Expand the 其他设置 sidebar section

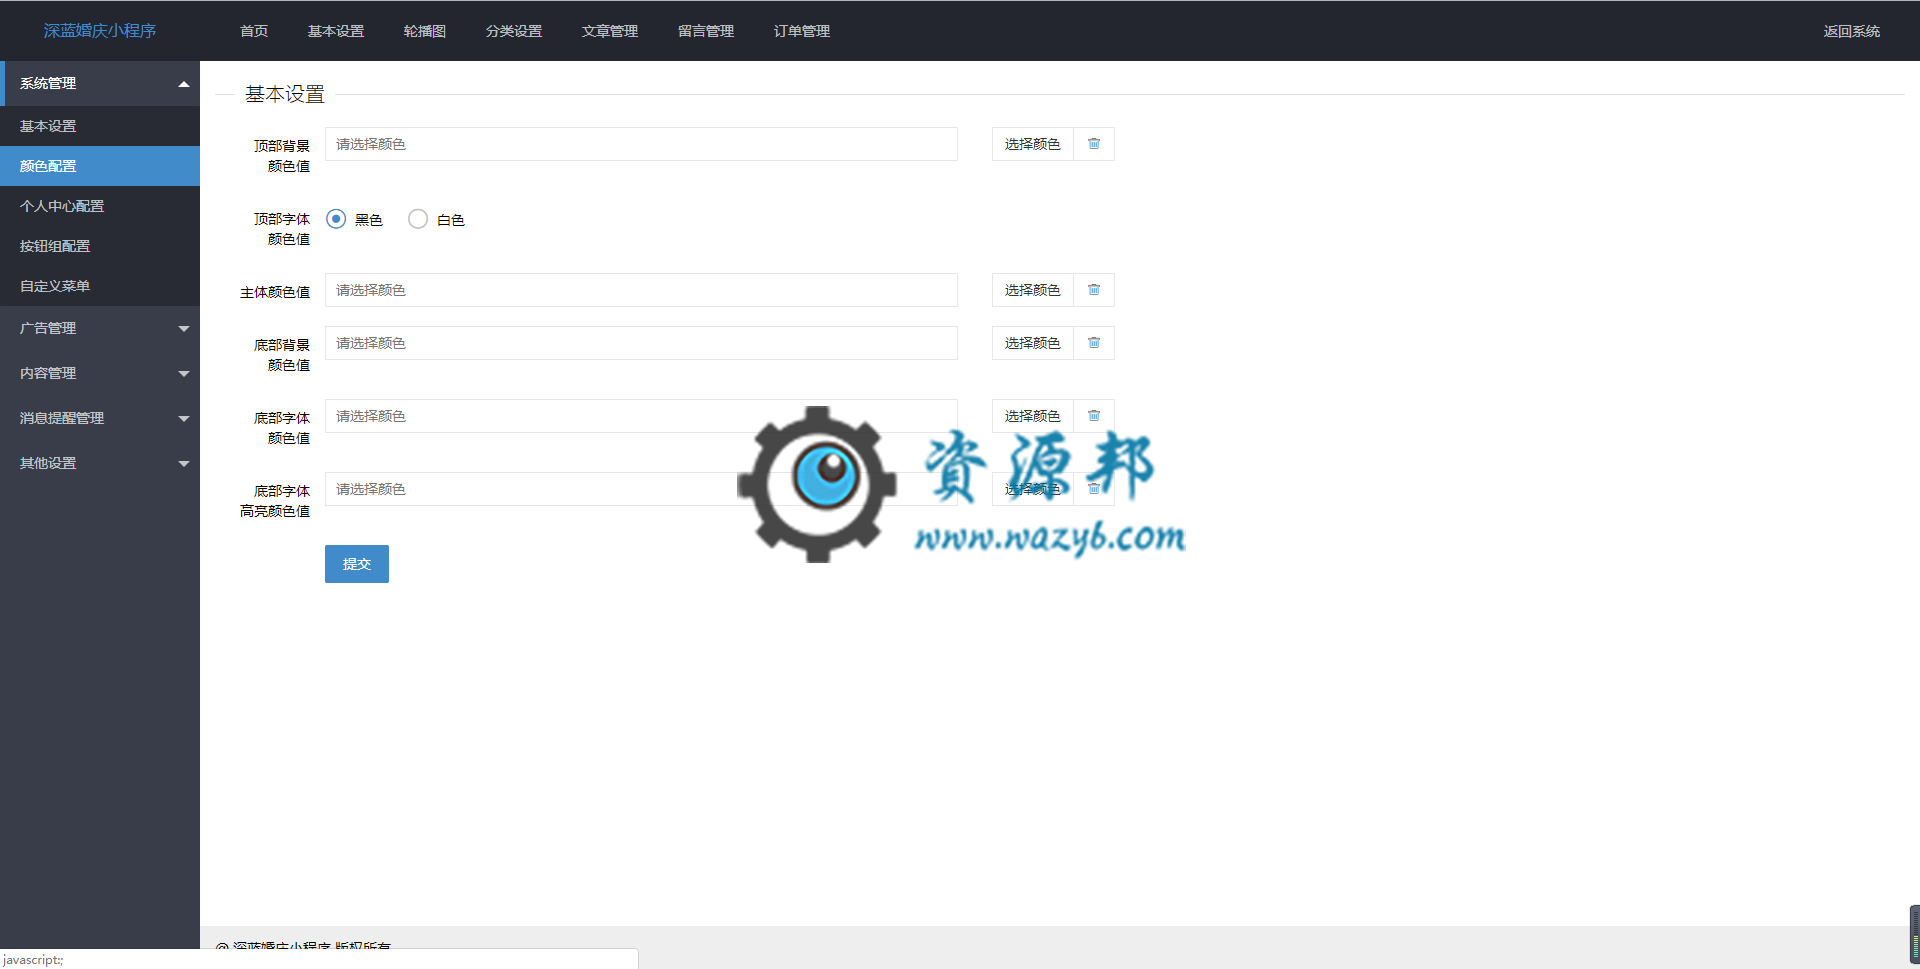coord(100,463)
